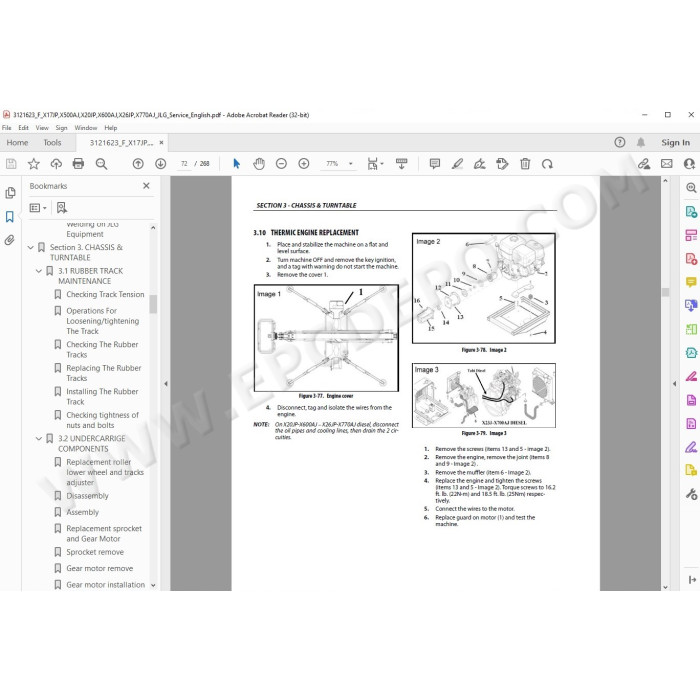Switch to the Home tab
Image resolution: width=700 pixels, height=700 pixels.
point(17,142)
